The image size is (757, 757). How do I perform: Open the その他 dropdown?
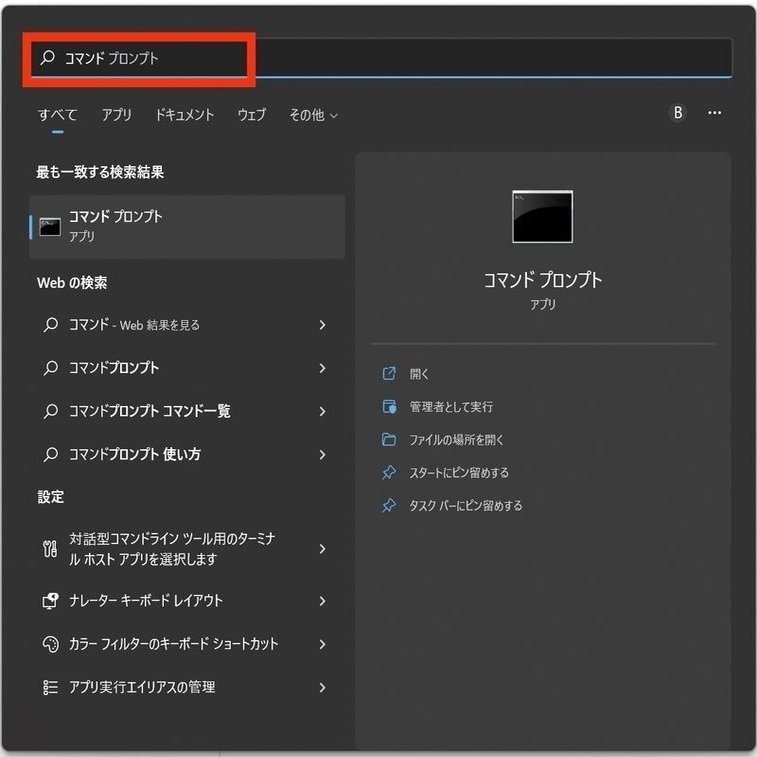(x=313, y=115)
